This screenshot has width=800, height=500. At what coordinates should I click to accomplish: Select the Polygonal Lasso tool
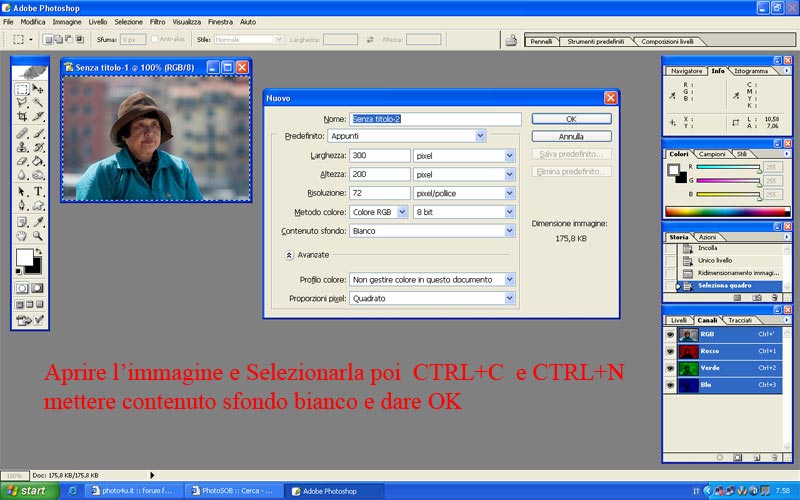tap(22, 103)
